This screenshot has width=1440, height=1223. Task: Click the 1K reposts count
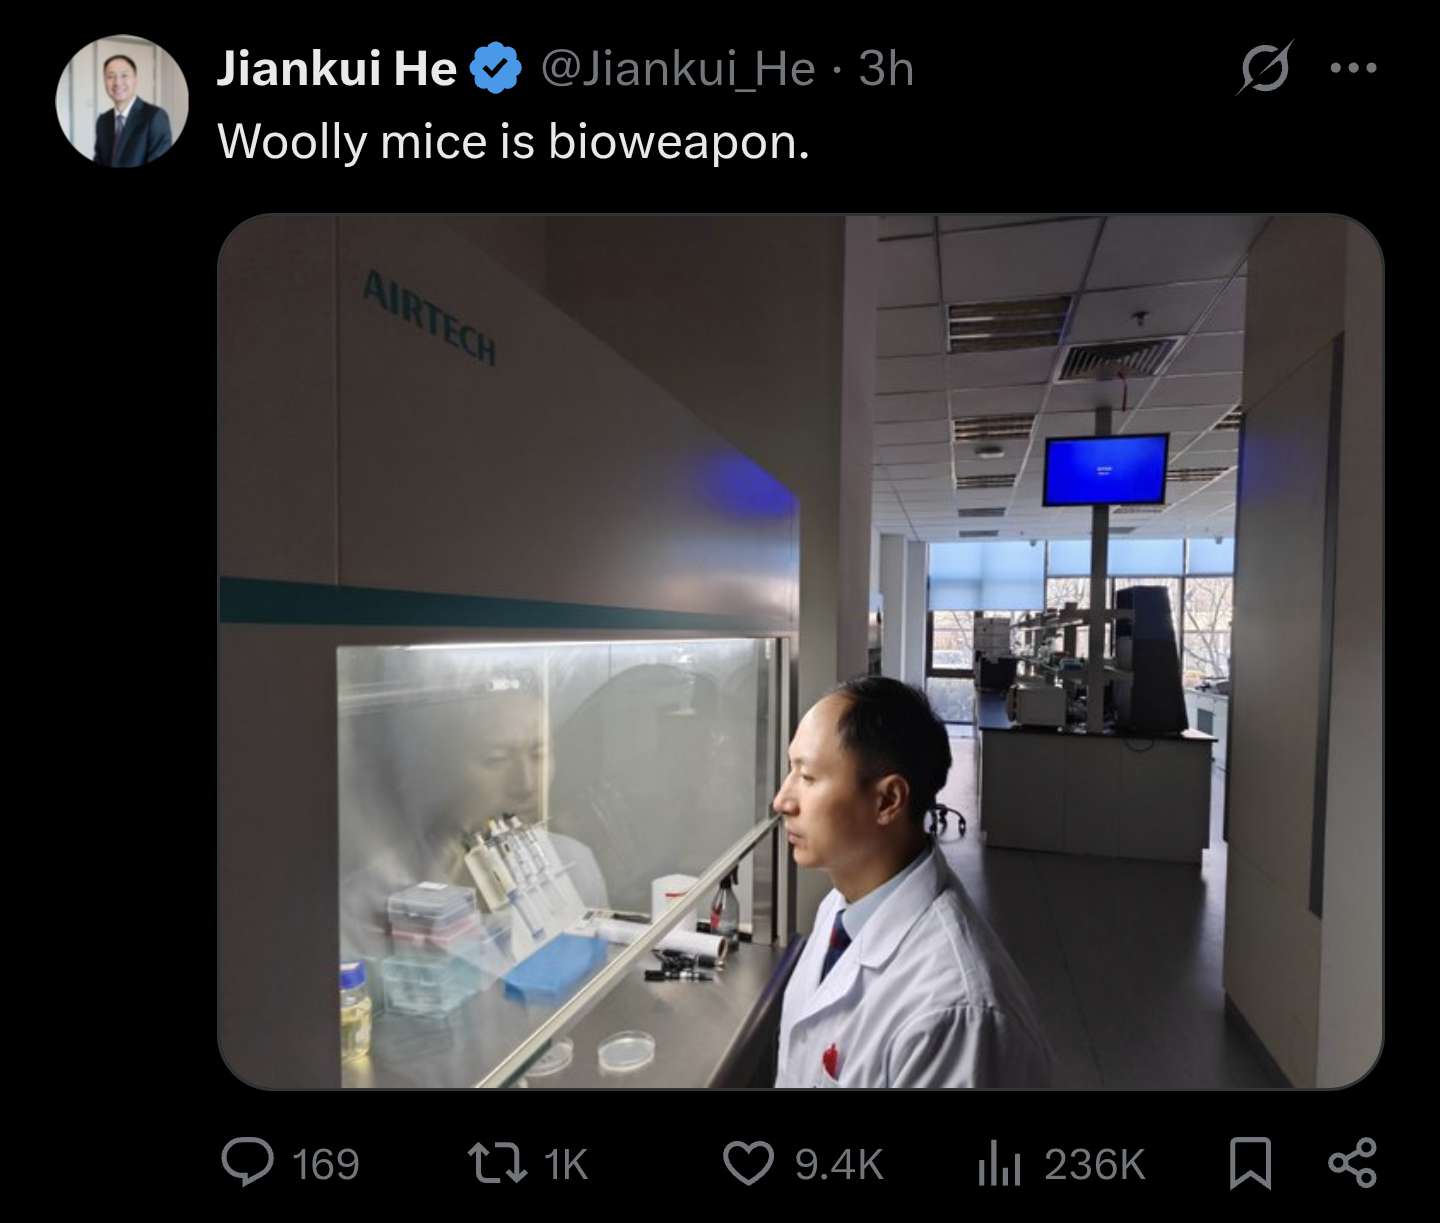[x=566, y=1164]
